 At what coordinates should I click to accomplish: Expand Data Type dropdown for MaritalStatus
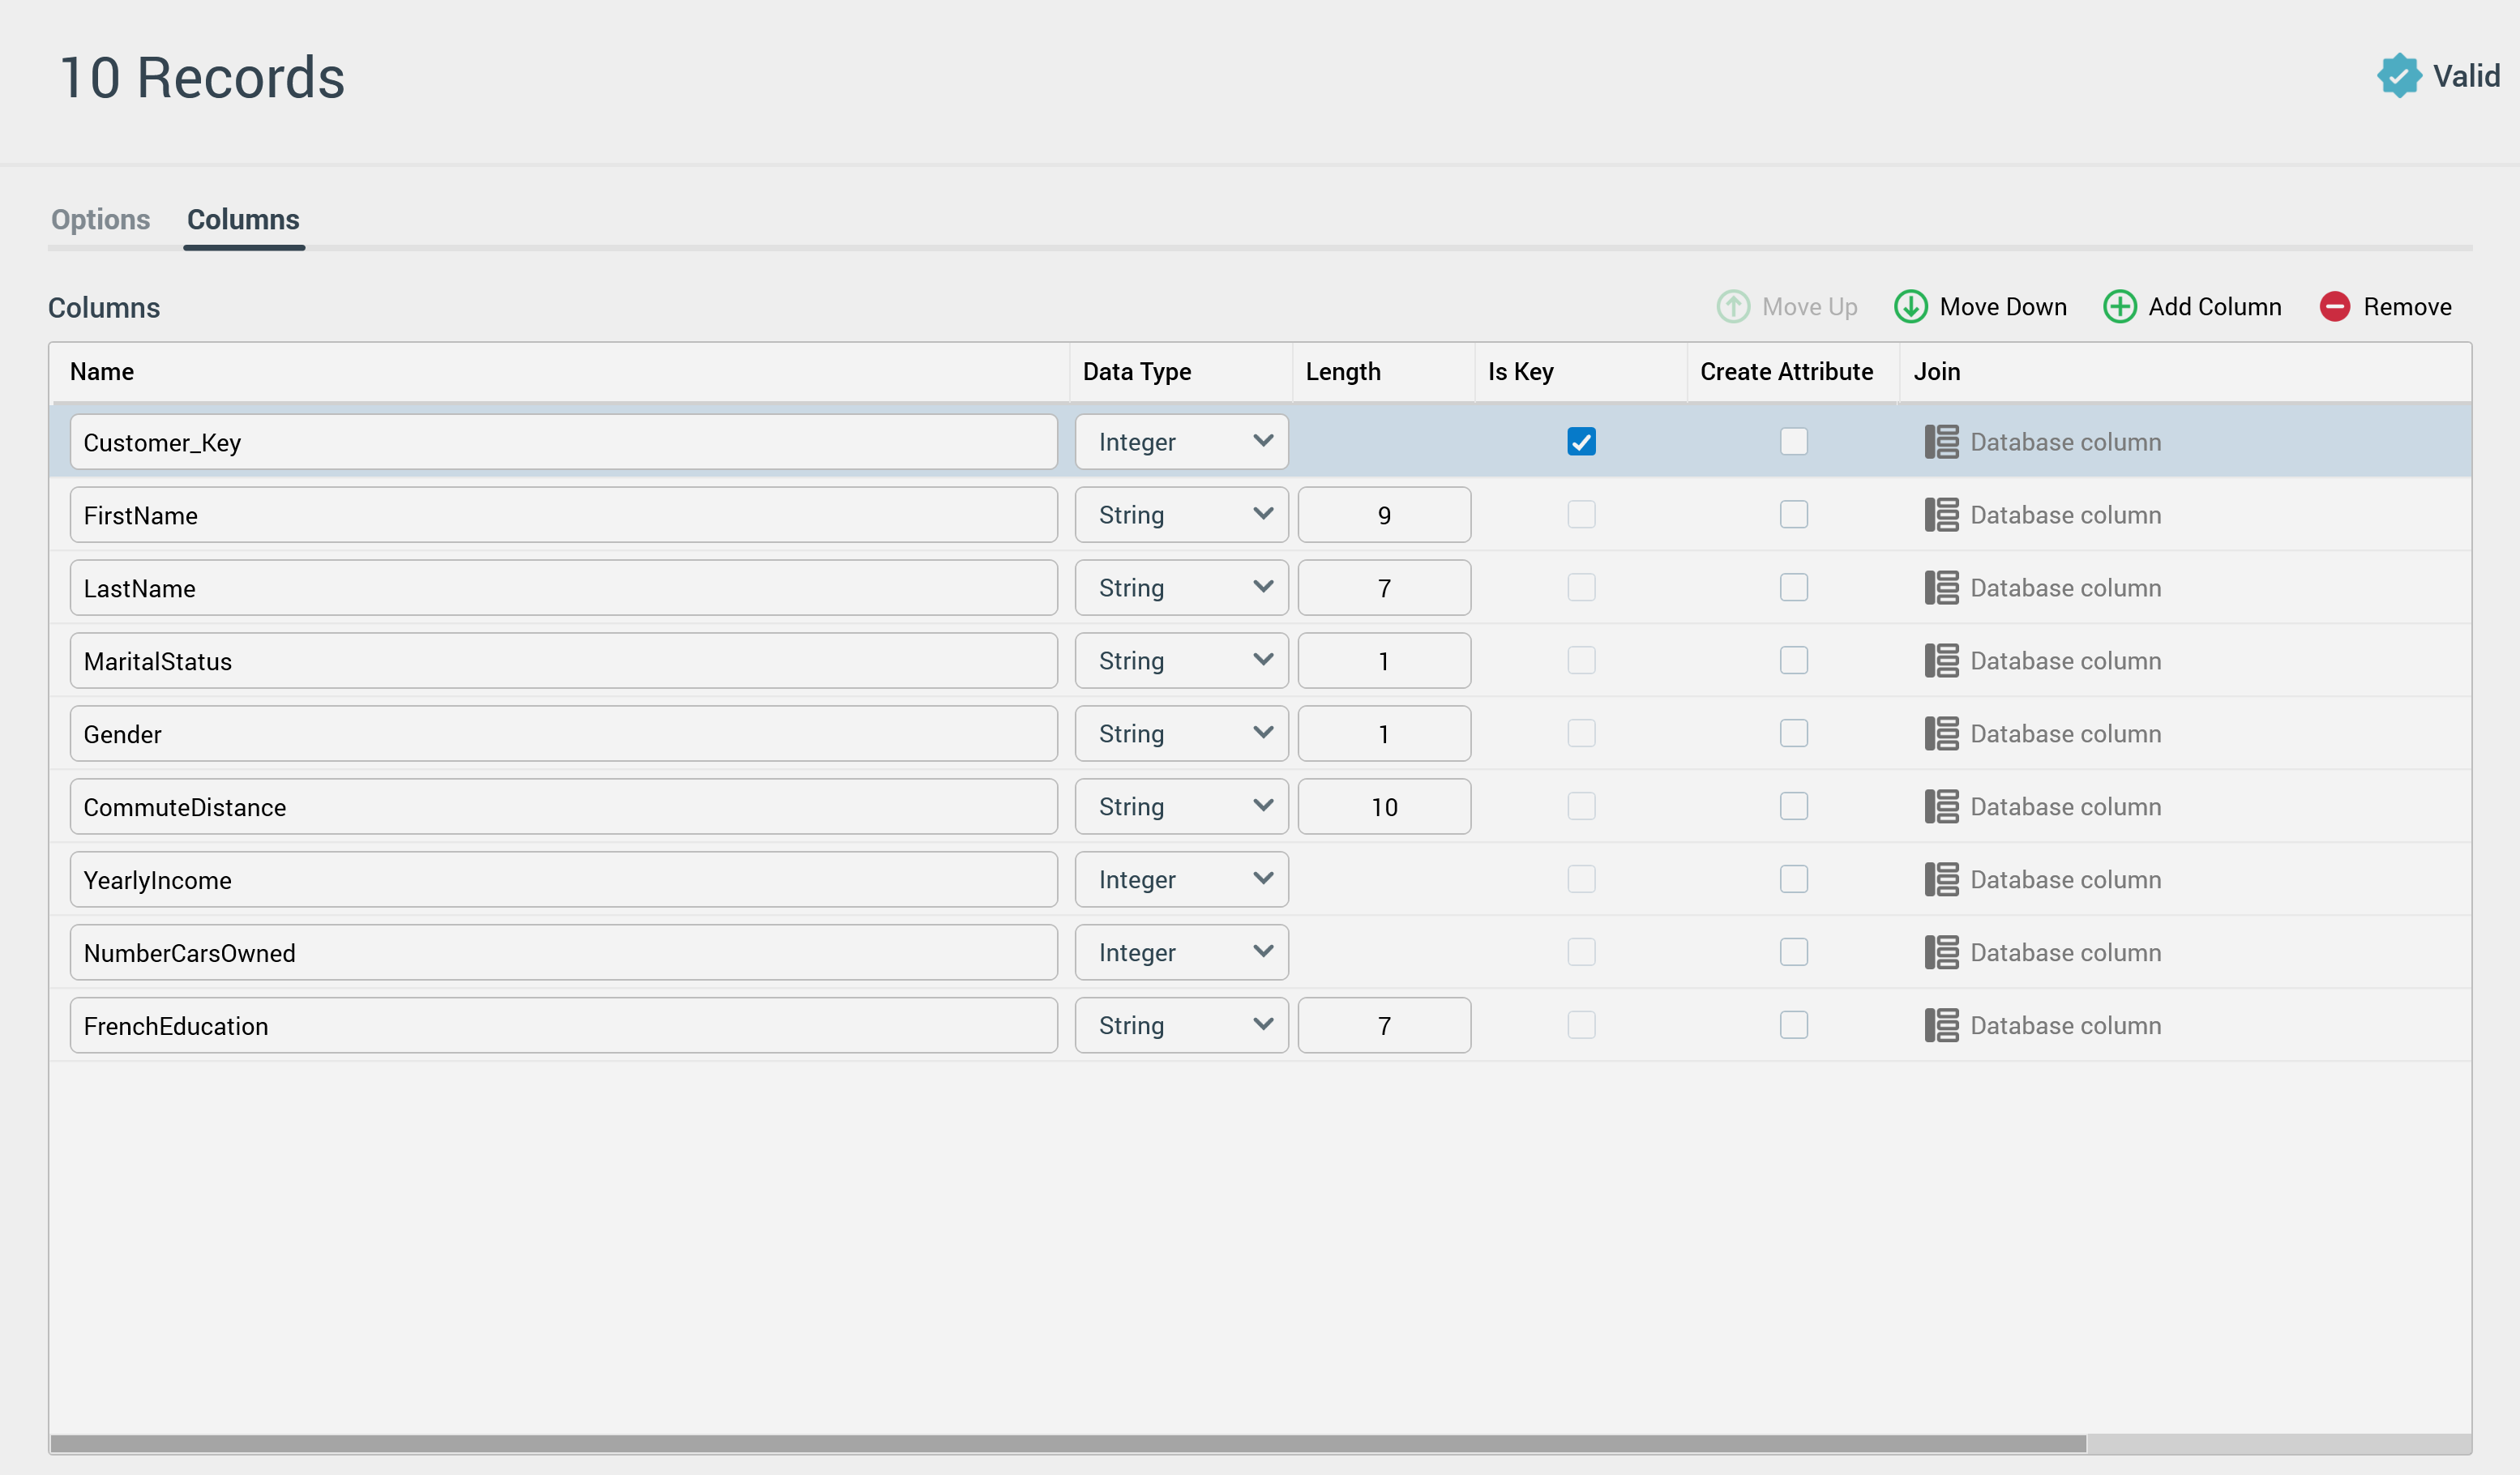(x=1181, y=661)
